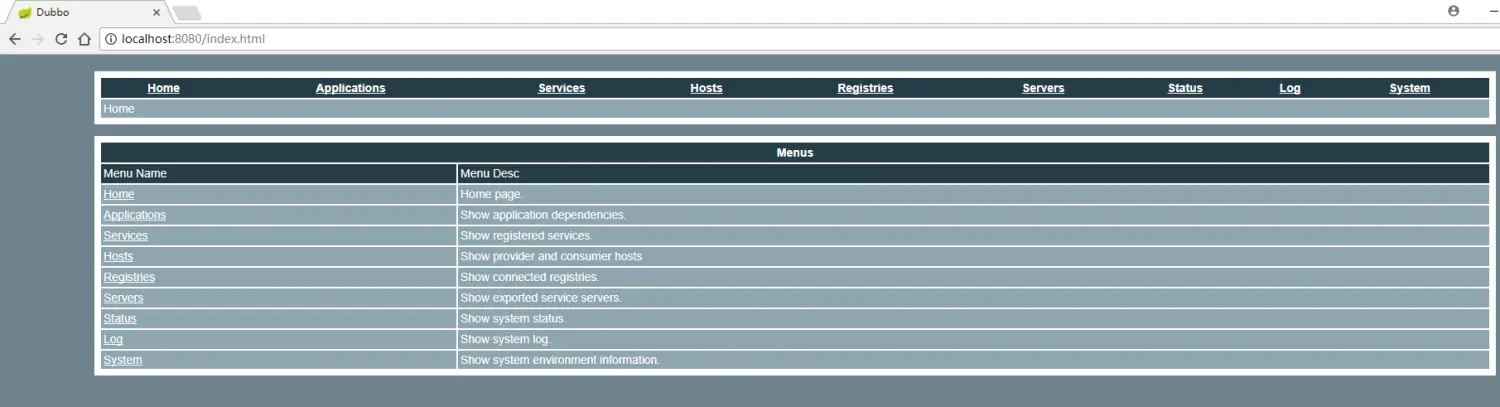The height and width of the screenshot is (407, 1500).
Task: Open System in the top navigation bar
Action: pos(1410,88)
